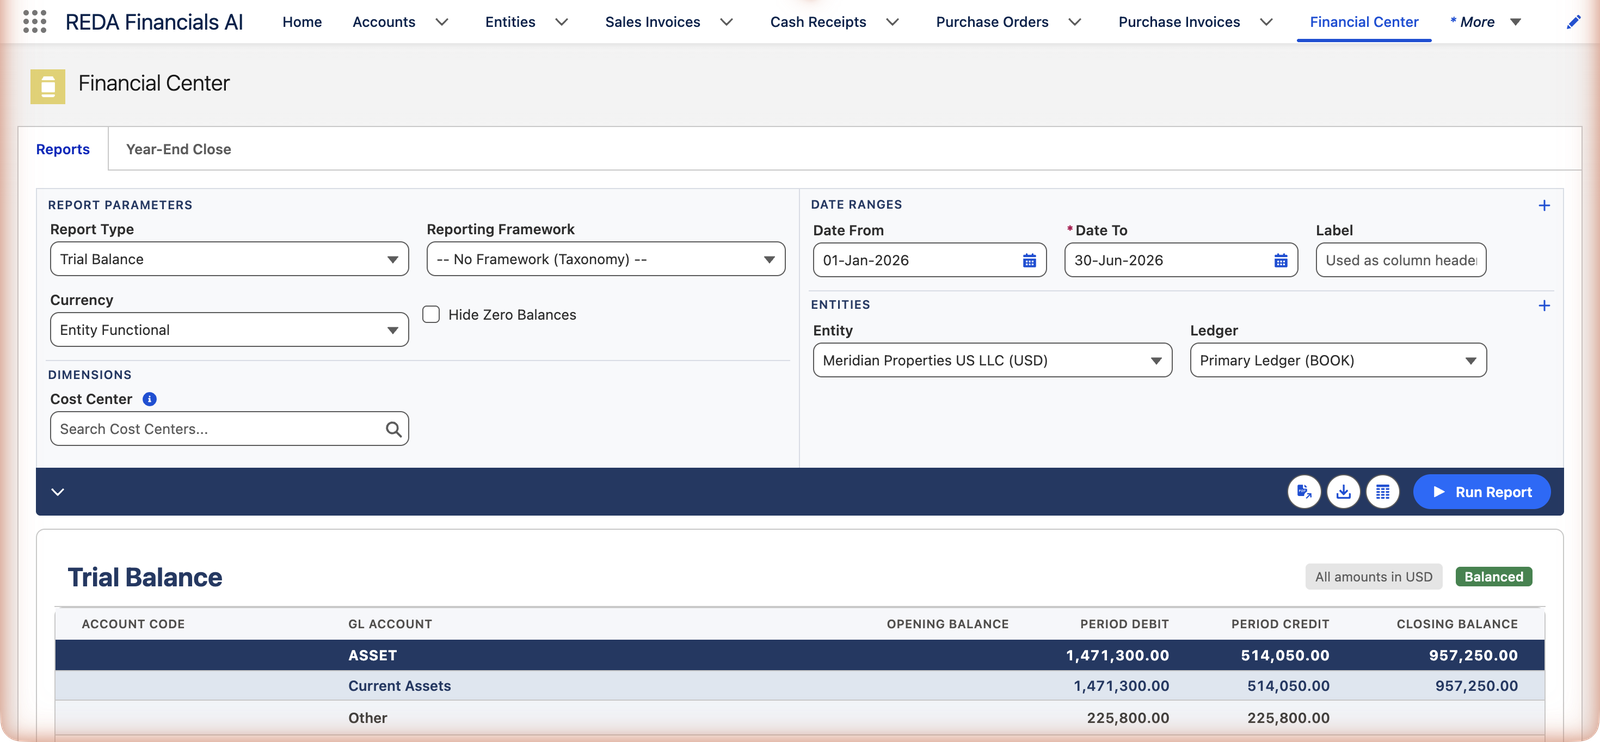Open the App Launcher grid icon
Image resolution: width=1600 pixels, height=742 pixels.
coord(35,22)
